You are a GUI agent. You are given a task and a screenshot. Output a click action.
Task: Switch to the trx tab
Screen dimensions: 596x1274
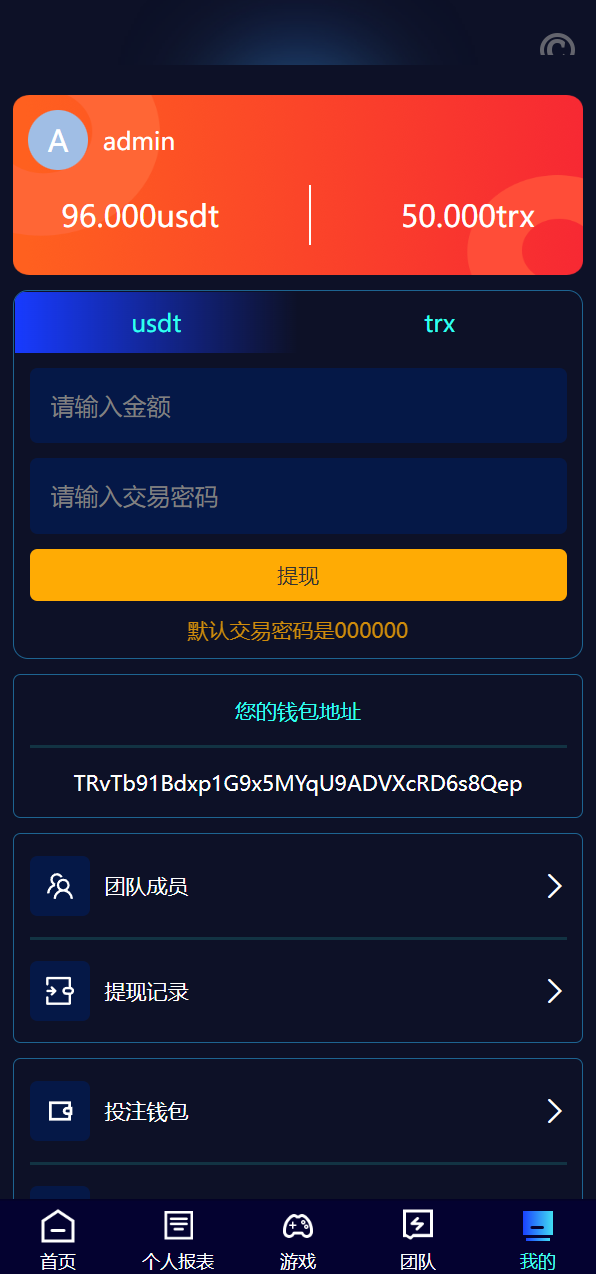(440, 323)
